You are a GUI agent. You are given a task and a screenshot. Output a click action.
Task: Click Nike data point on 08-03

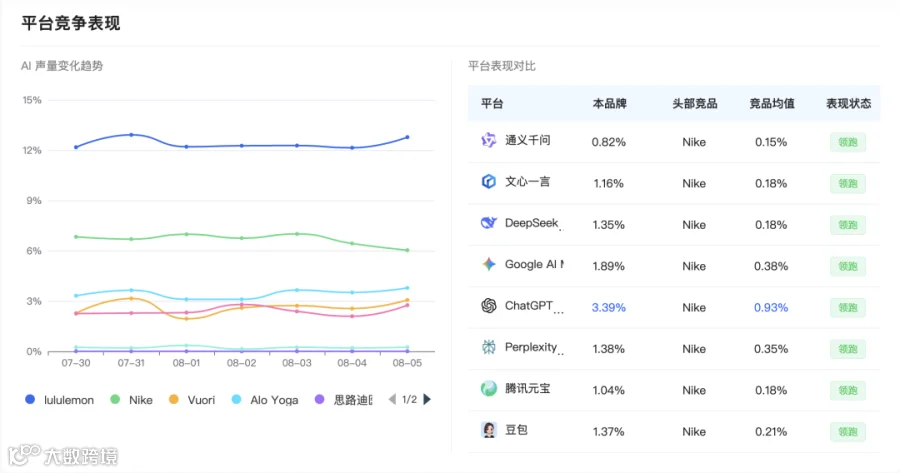(297, 234)
